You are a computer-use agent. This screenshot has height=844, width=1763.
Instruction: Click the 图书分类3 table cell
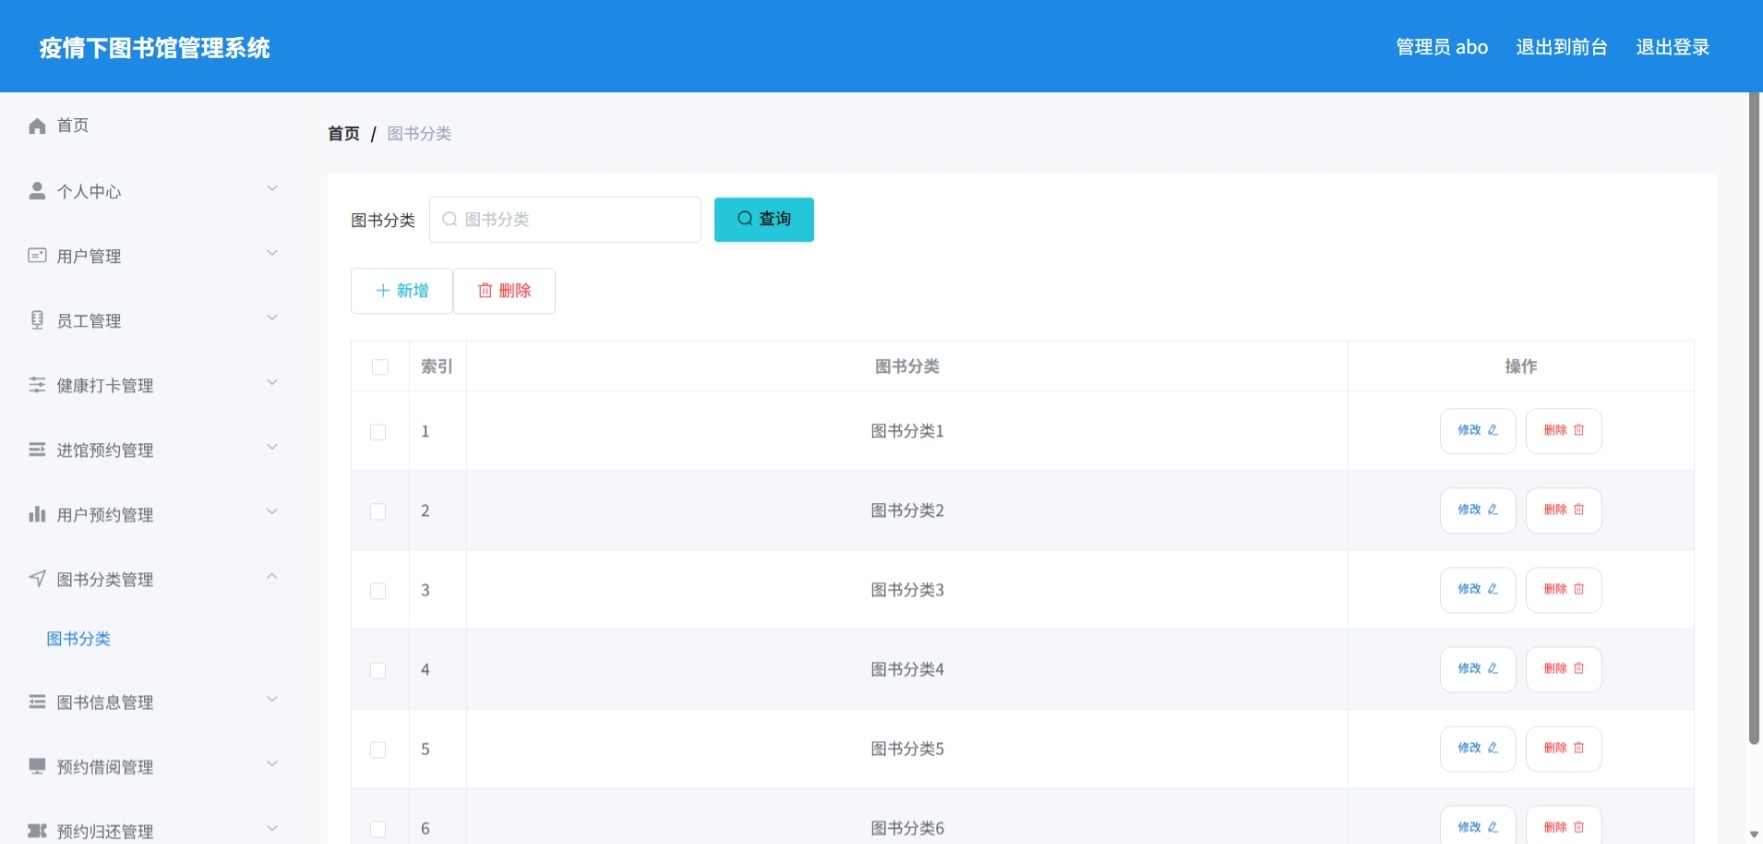(x=907, y=590)
